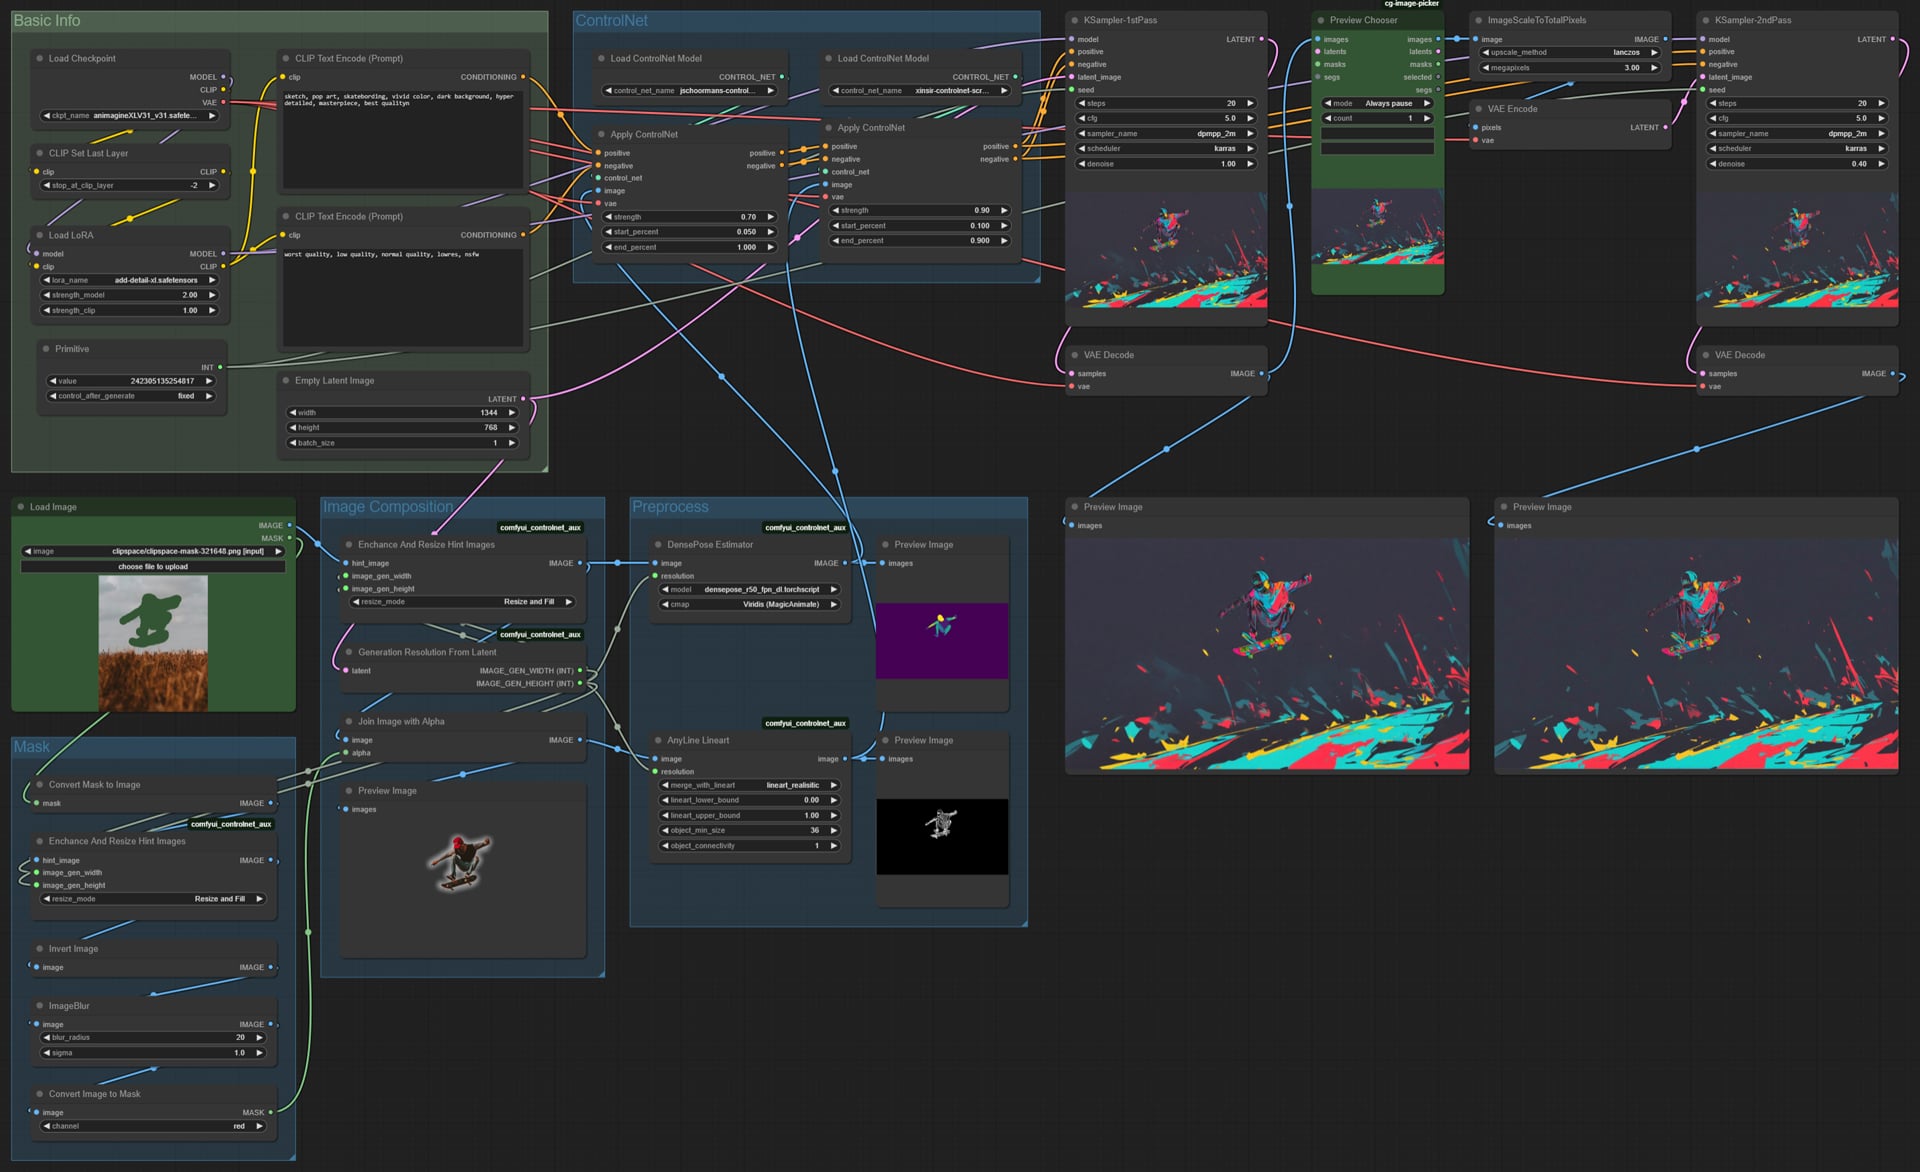Open the upscale_method lanczos selector
Image resolution: width=1920 pixels, height=1172 pixels.
coord(1570,52)
